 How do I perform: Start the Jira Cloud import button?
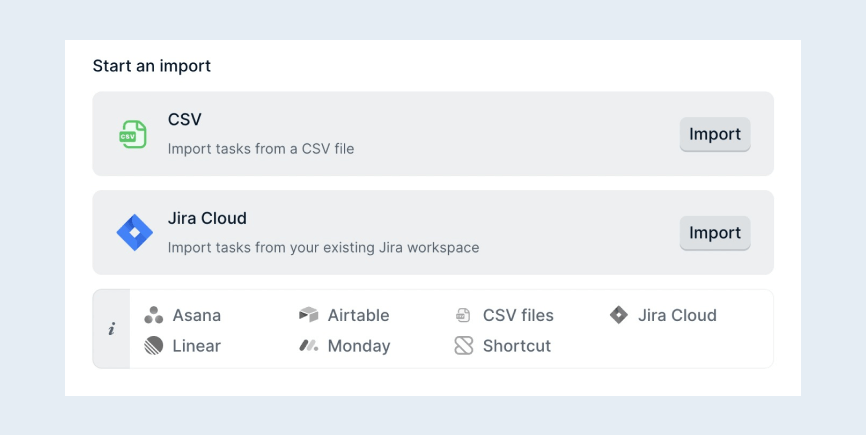click(715, 233)
